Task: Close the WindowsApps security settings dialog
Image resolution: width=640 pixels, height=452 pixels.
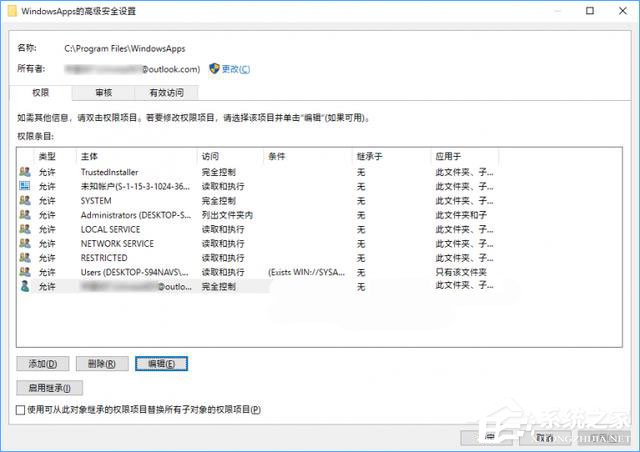Action: (x=623, y=11)
